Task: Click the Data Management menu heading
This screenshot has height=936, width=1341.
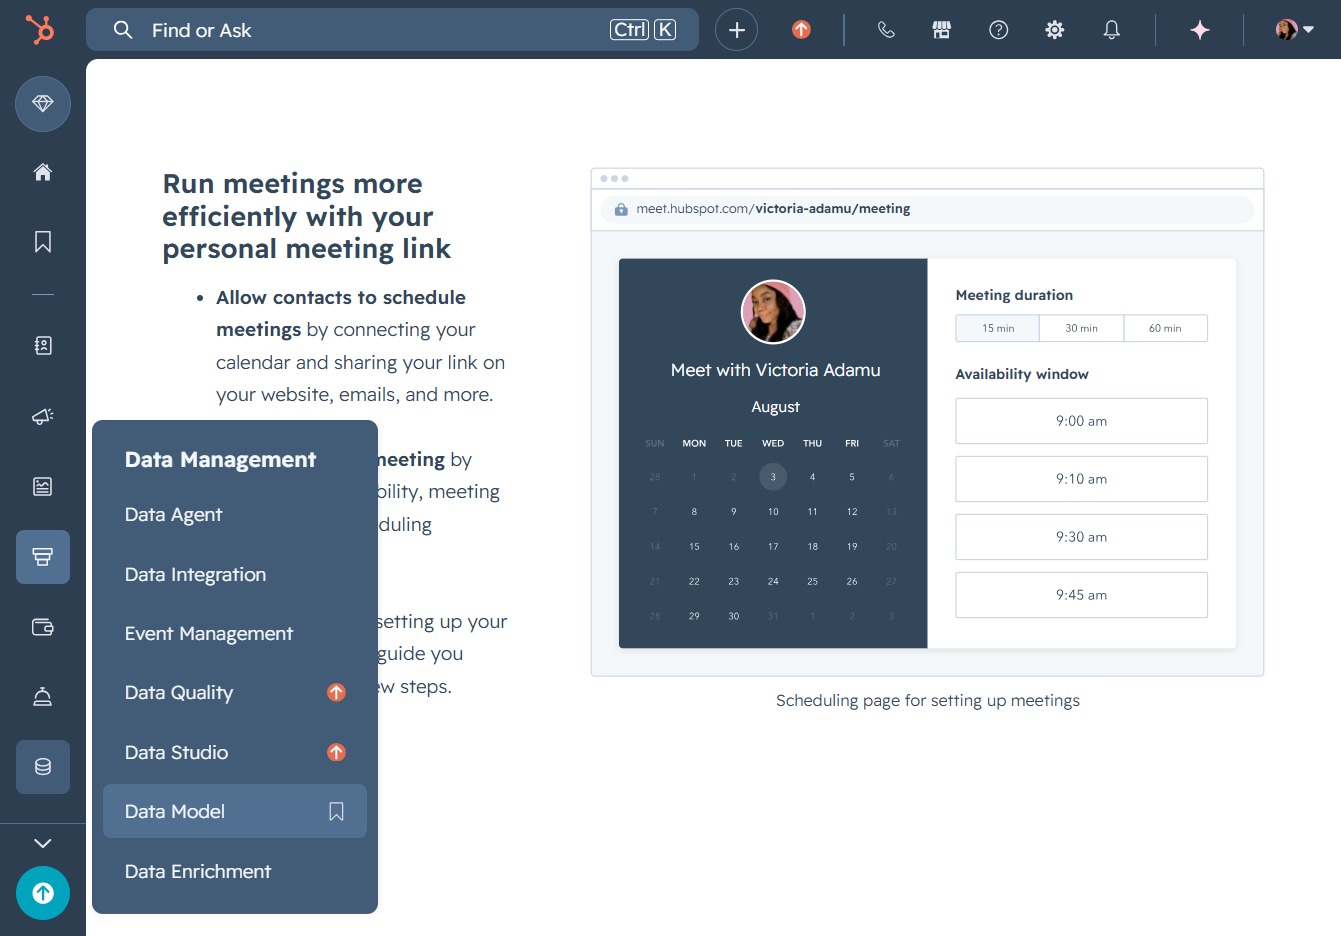Action: pos(220,460)
